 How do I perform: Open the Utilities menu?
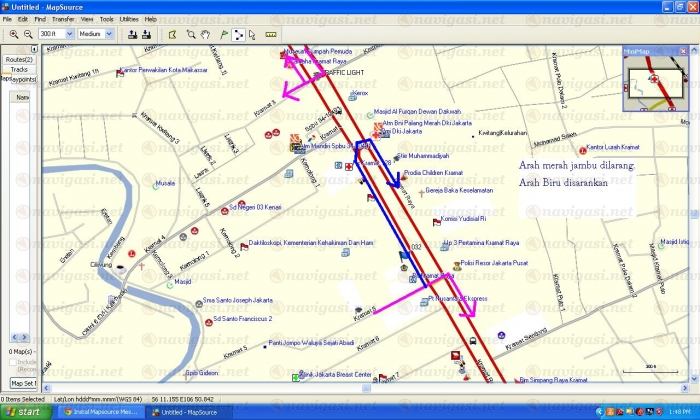(x=129, y=19)
